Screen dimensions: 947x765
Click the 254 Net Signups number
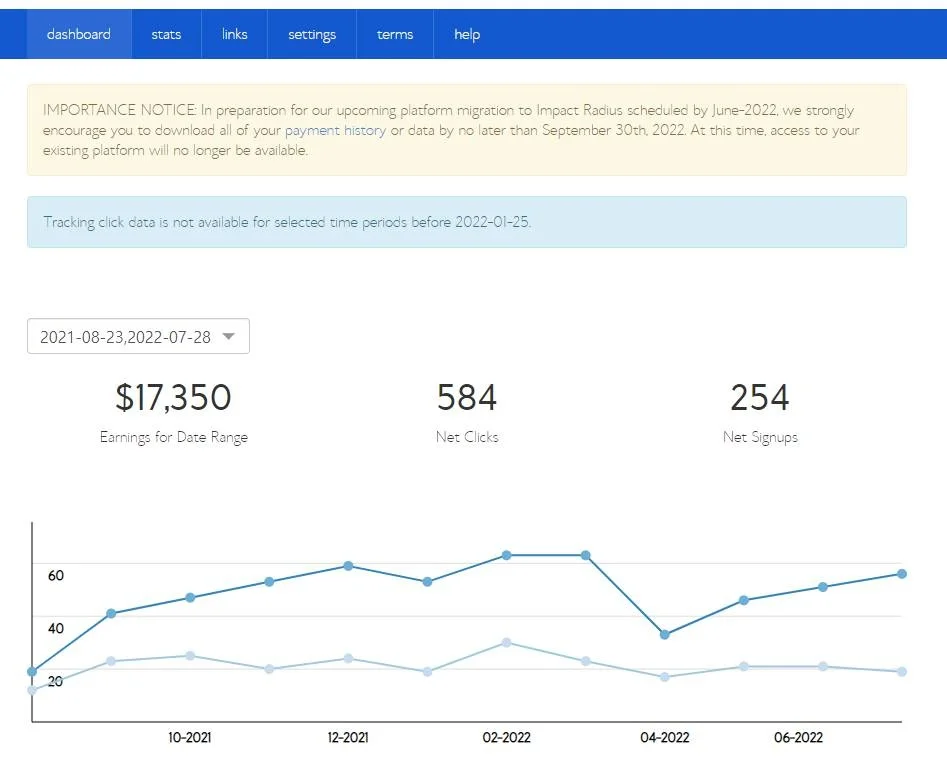pos(760,398)
